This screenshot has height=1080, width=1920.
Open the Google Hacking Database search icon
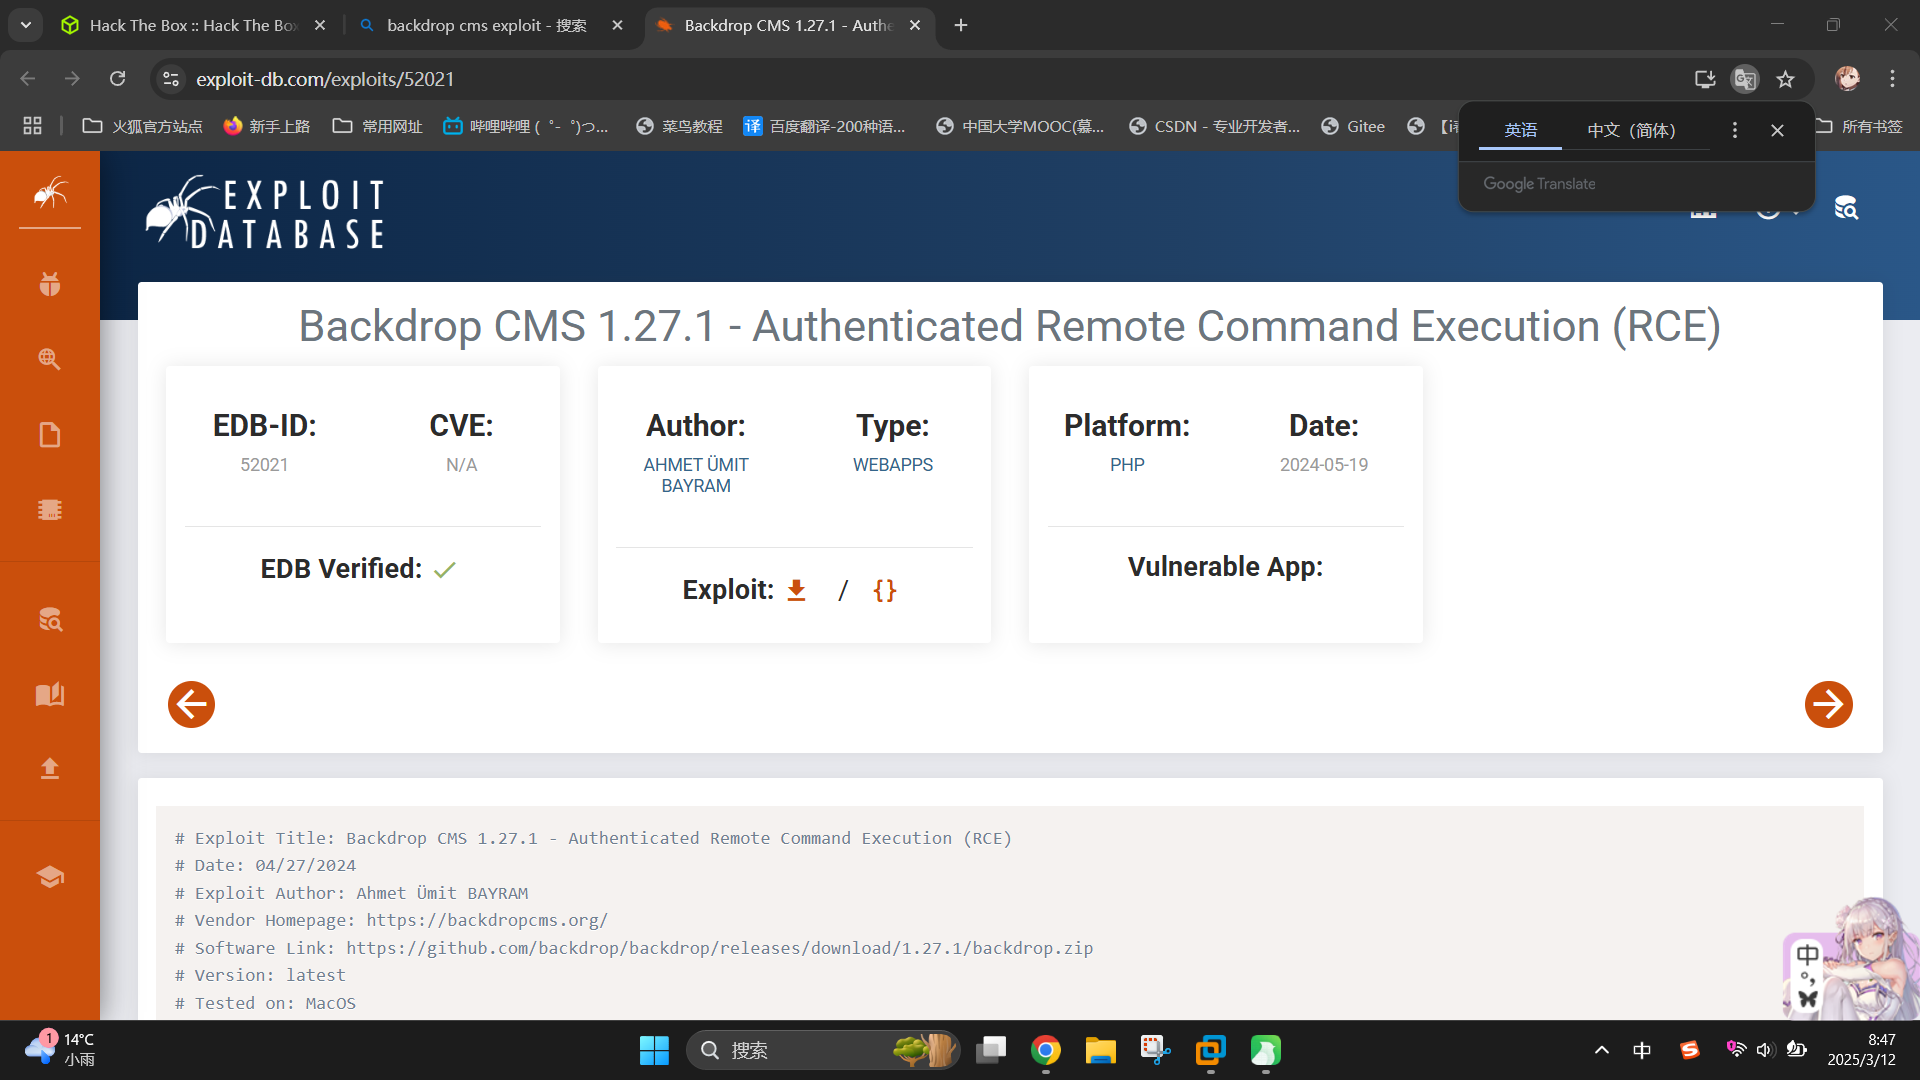tap(50, 359)
